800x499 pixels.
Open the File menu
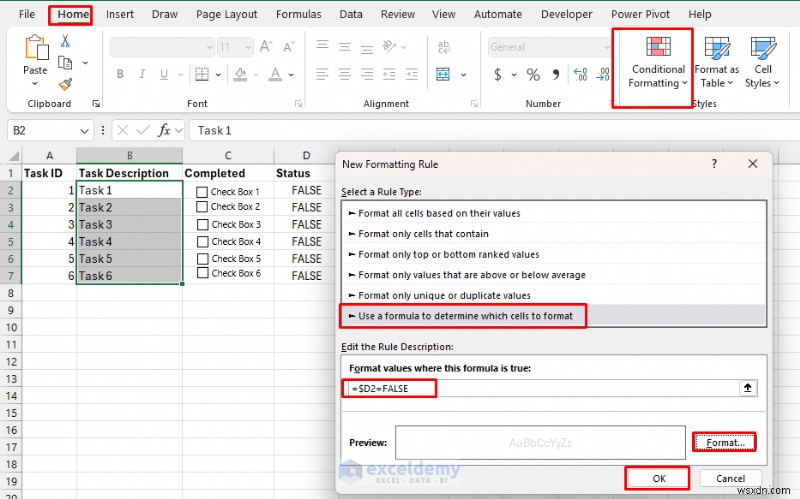(x=27, y=14)
